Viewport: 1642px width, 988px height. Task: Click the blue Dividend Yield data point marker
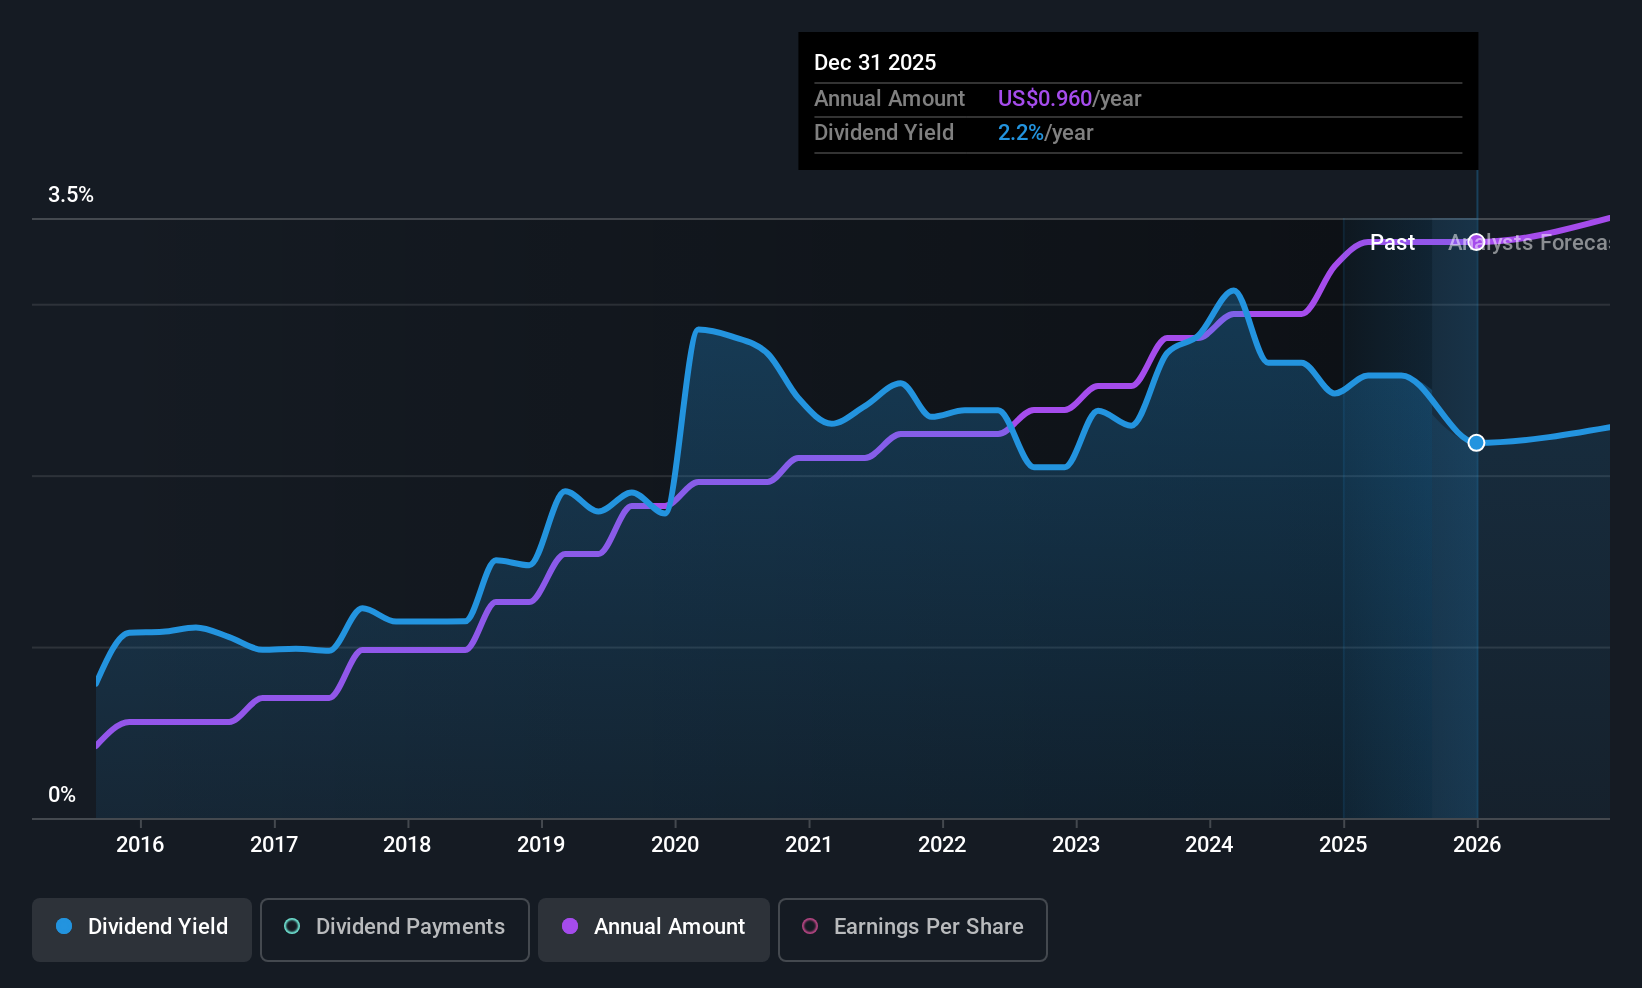(x=1476, y=443)
